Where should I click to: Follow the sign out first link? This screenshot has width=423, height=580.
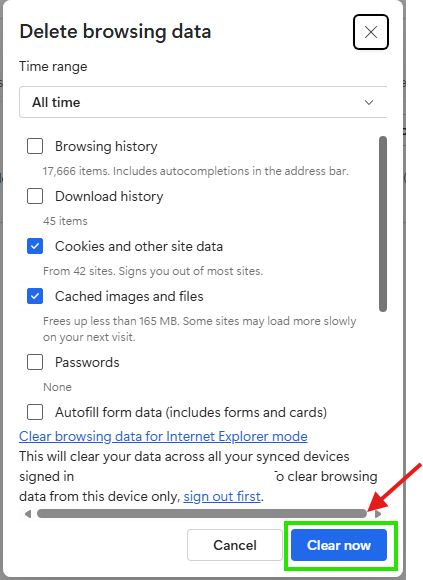click(x=222, y=496)
